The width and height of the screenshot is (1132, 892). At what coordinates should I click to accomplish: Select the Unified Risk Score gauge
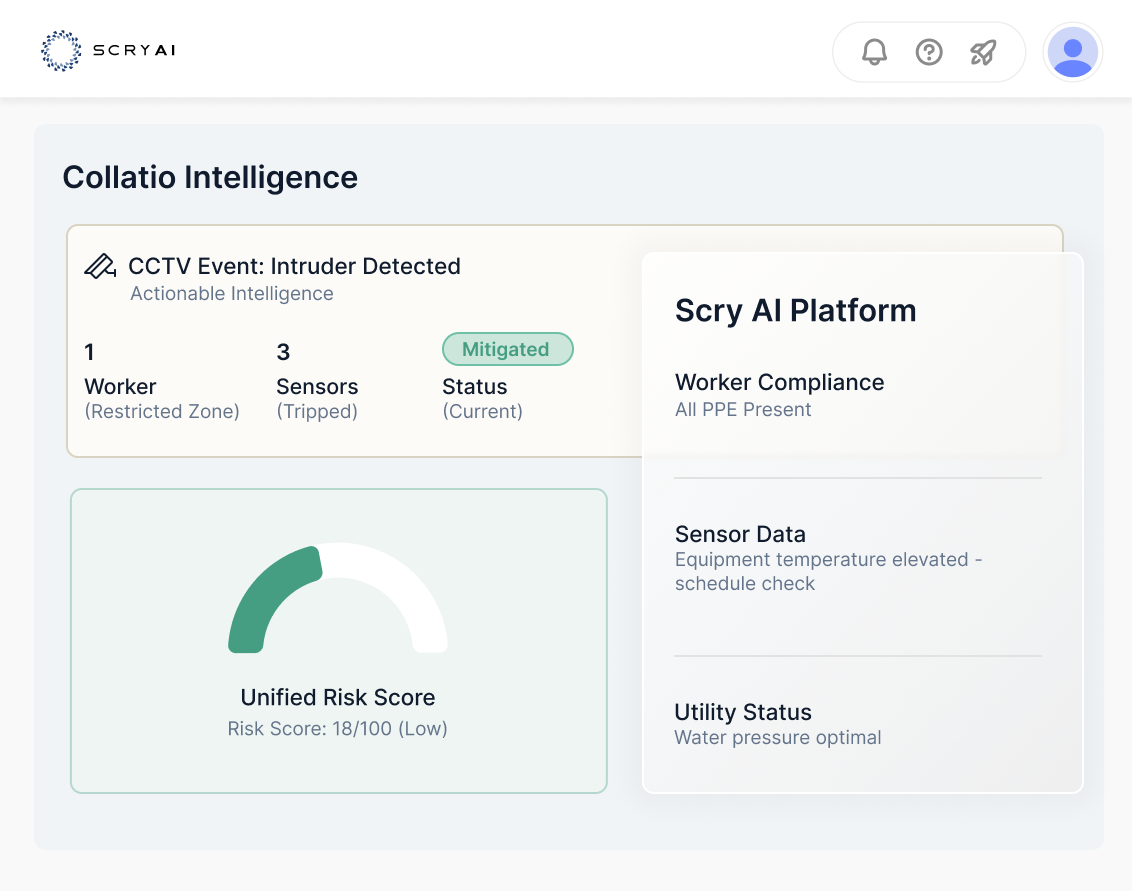pyautogui.click(x=338, y=598)
